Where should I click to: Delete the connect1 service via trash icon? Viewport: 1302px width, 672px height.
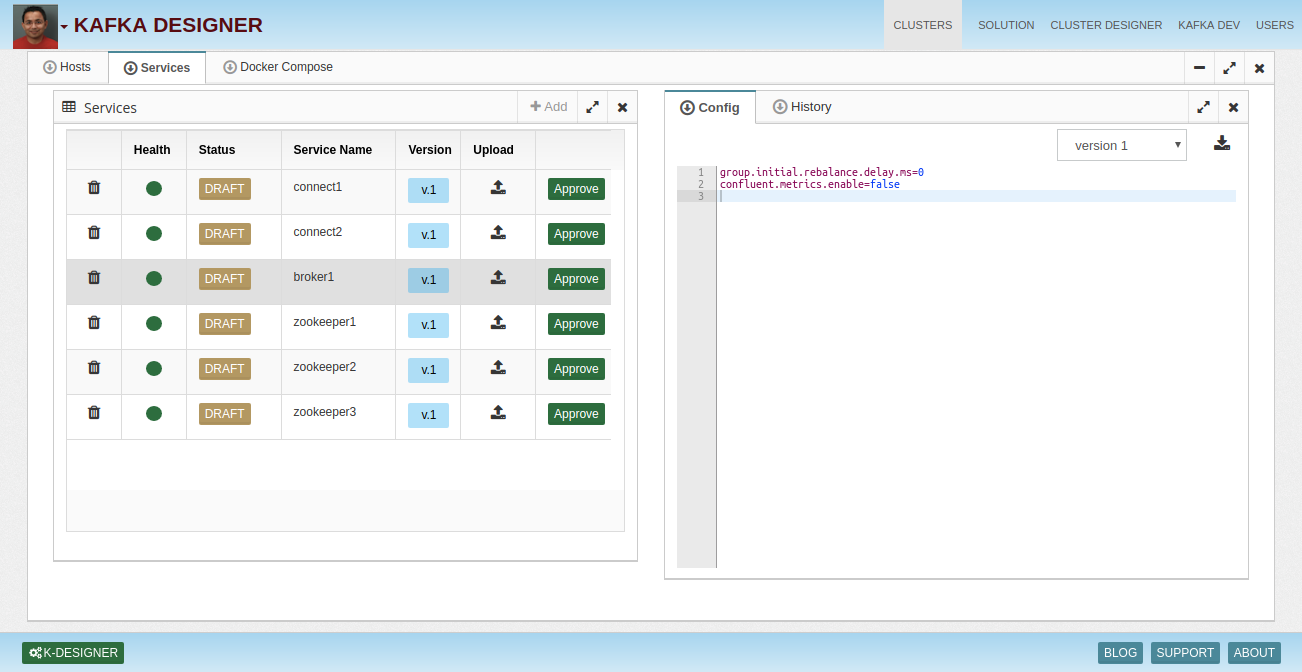pos(94,188)
